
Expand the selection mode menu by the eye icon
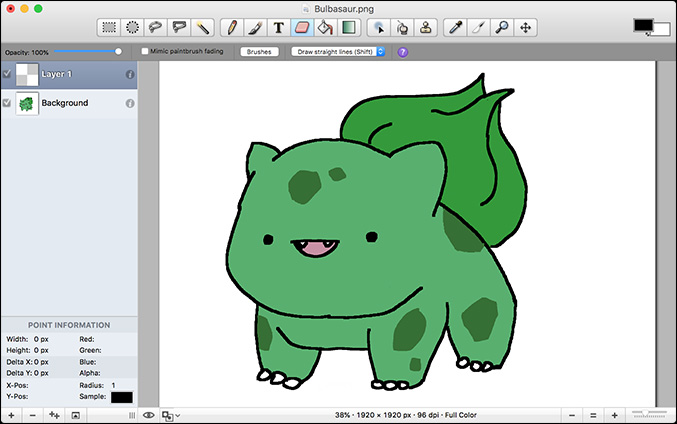pyautogui.click(x=171, y=416)
